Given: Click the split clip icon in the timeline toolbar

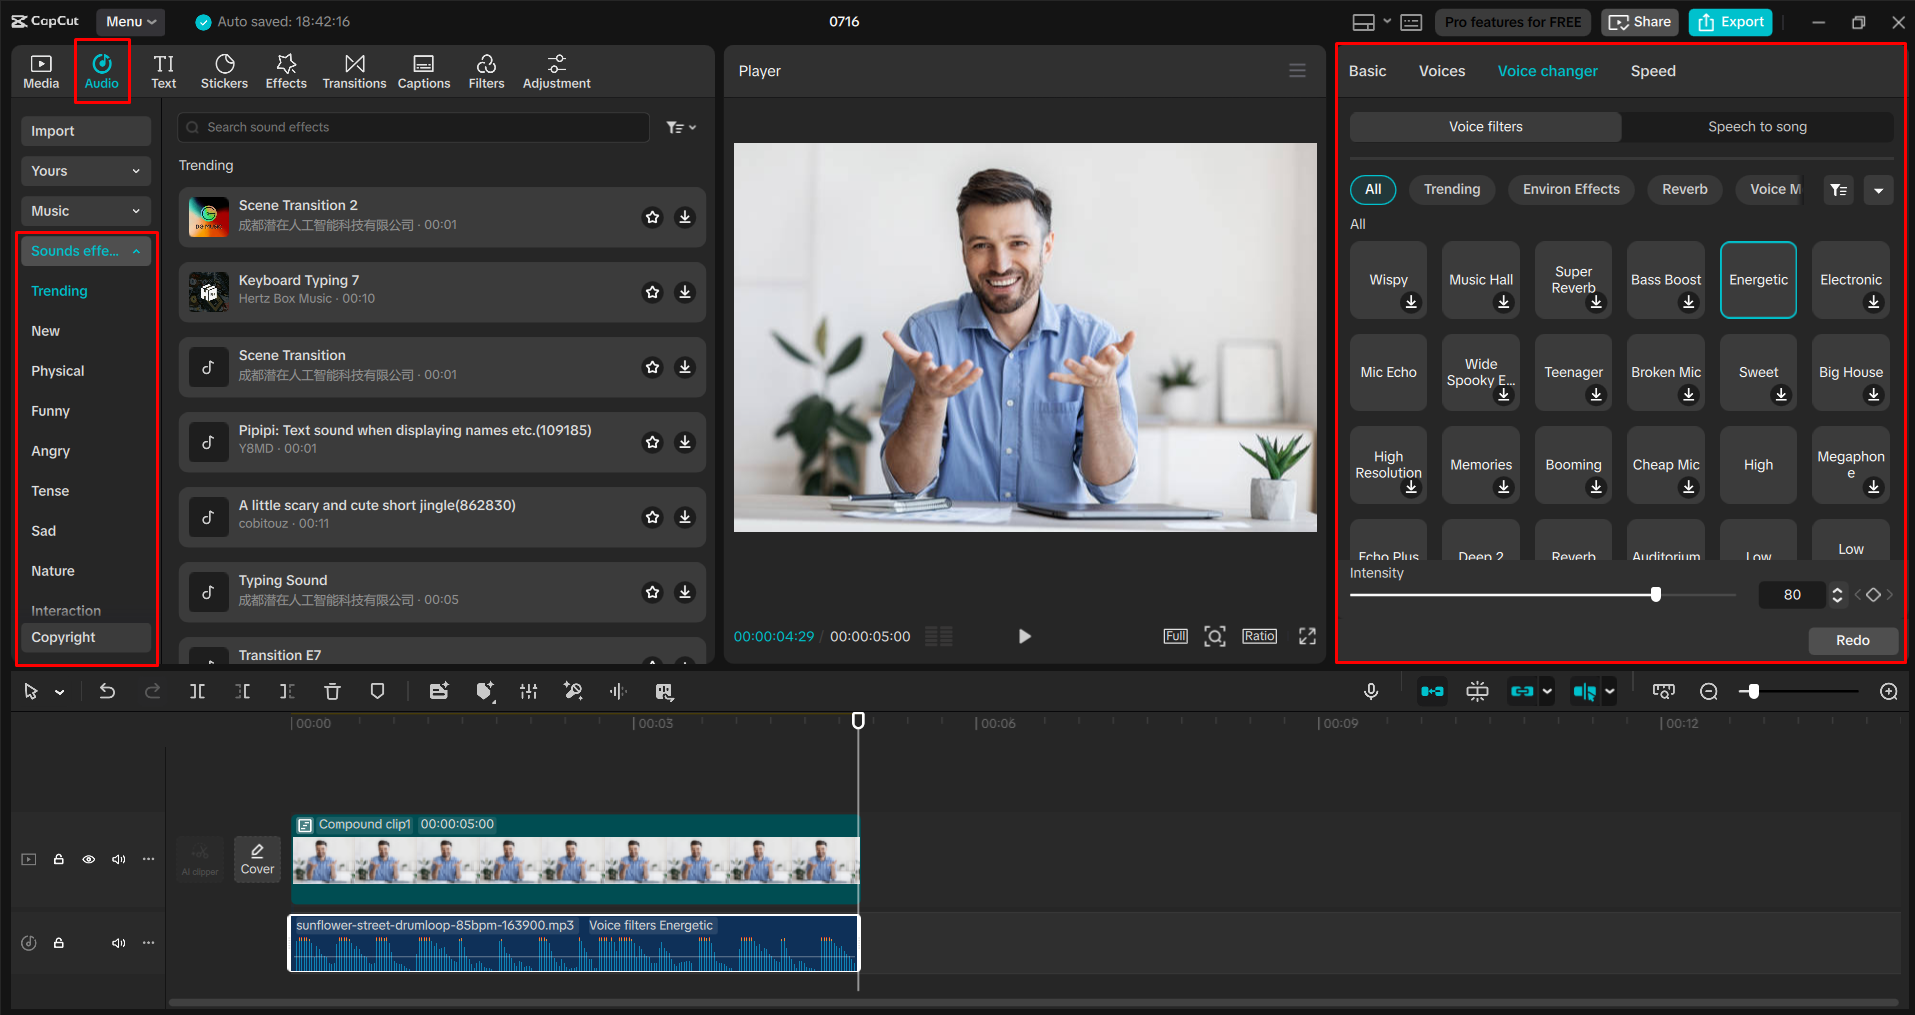Looking at the screenshot, I should tap(197, 691).
